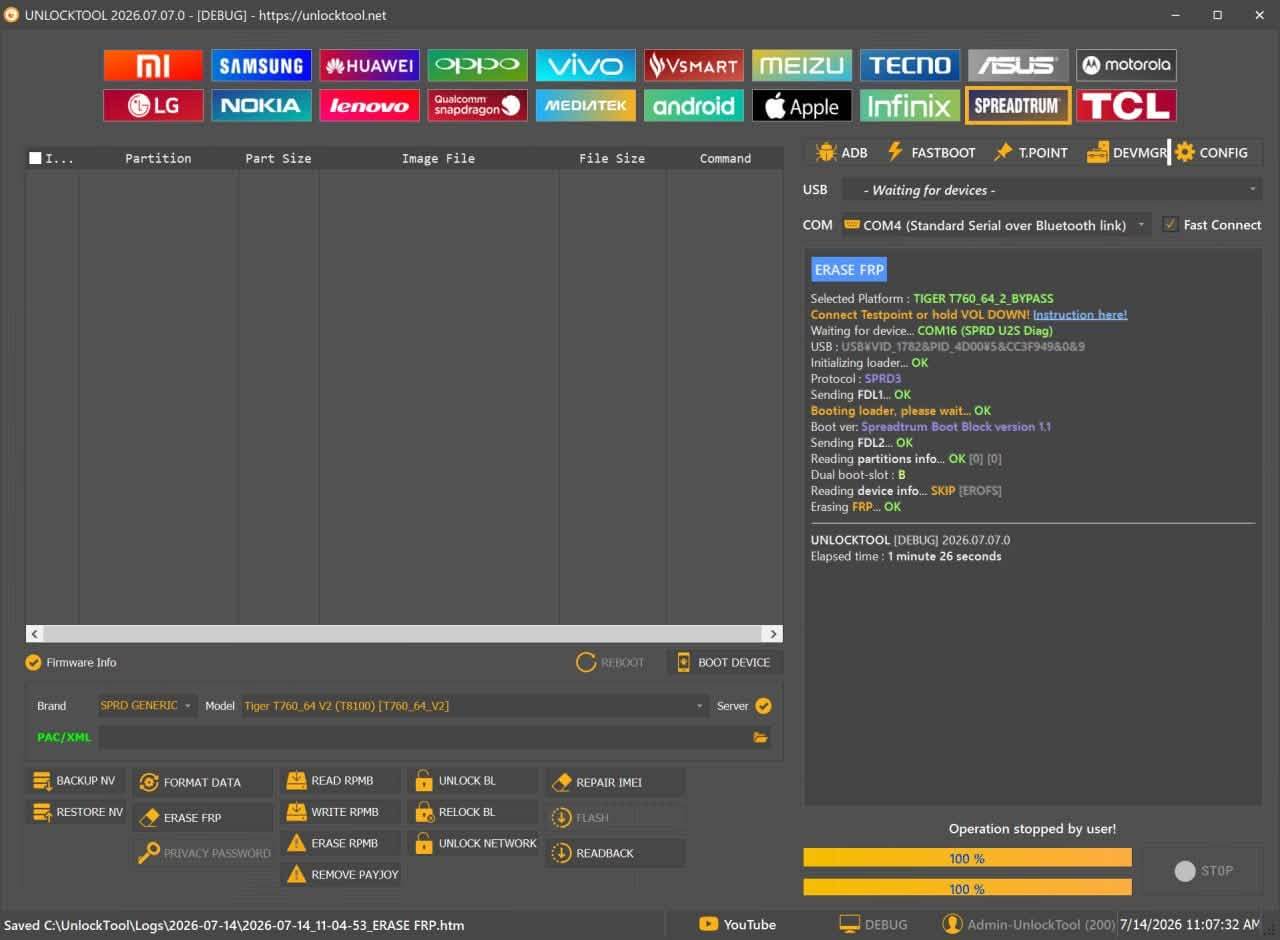Open the Motorola brand section

1126,66
